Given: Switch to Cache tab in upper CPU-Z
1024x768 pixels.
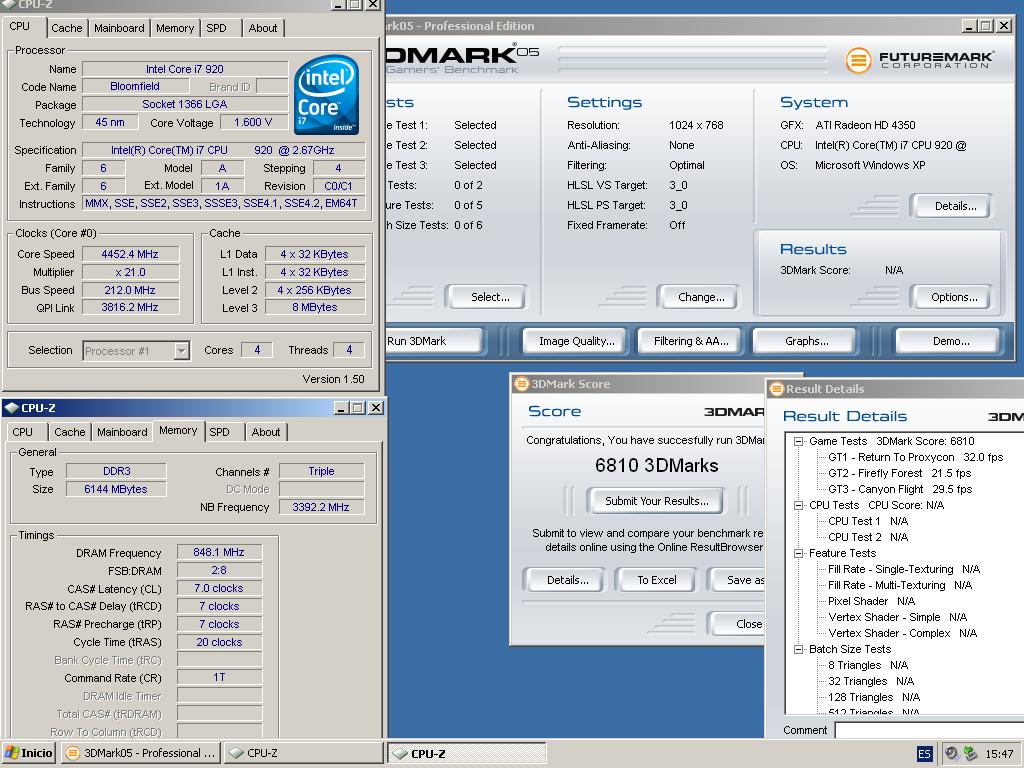Looking at the screenshot, I should pos(67,28).
